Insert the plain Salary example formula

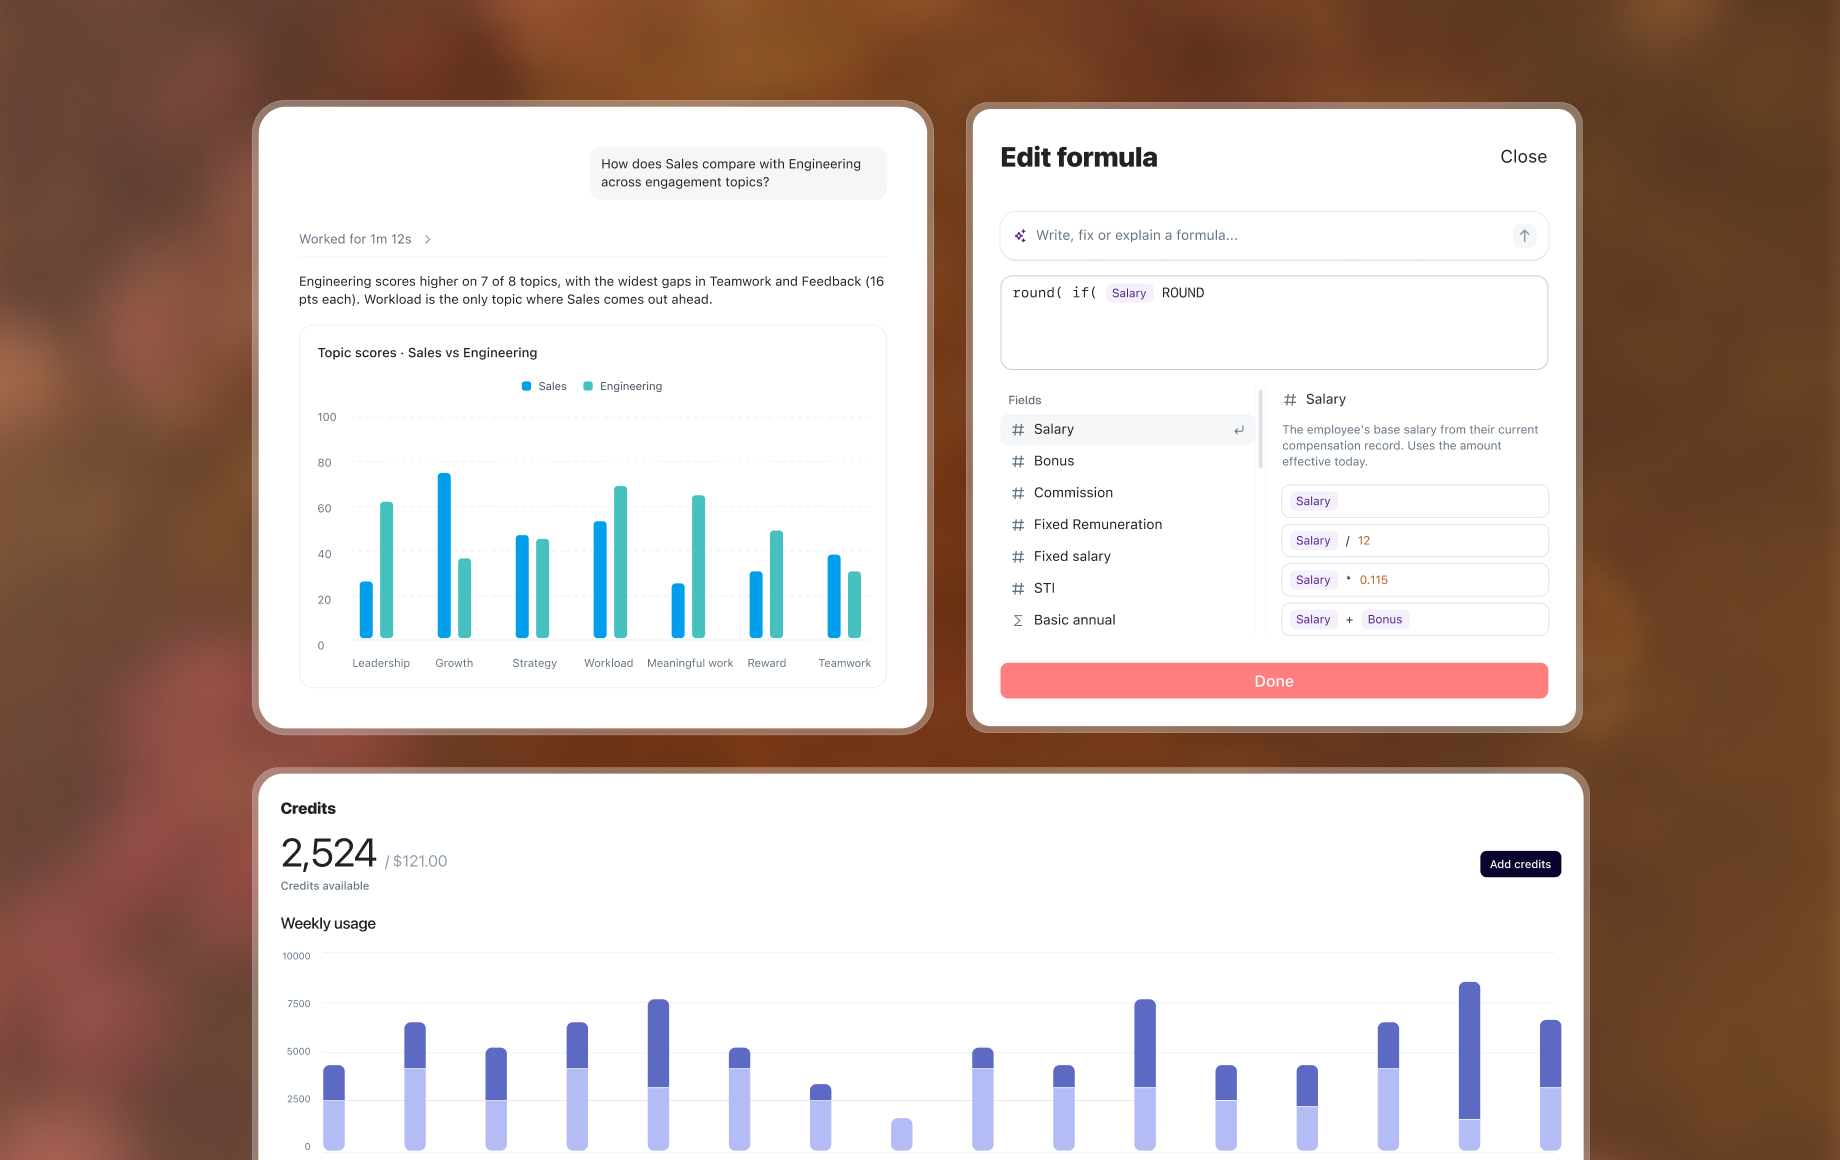1415,501
